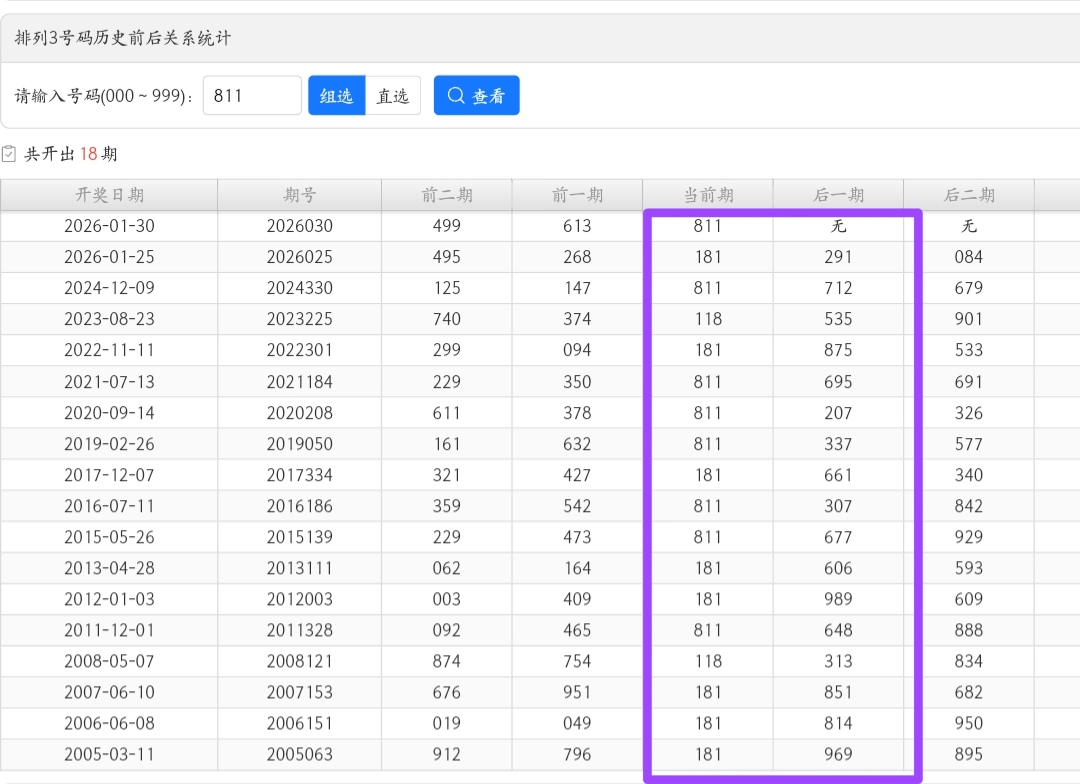Focus the number input field containing 811

click(252, 96)
